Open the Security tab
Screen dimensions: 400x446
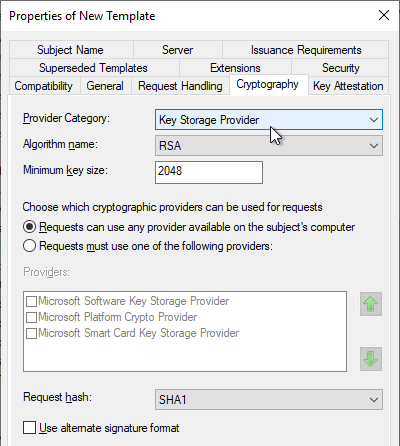click(340, 68)
